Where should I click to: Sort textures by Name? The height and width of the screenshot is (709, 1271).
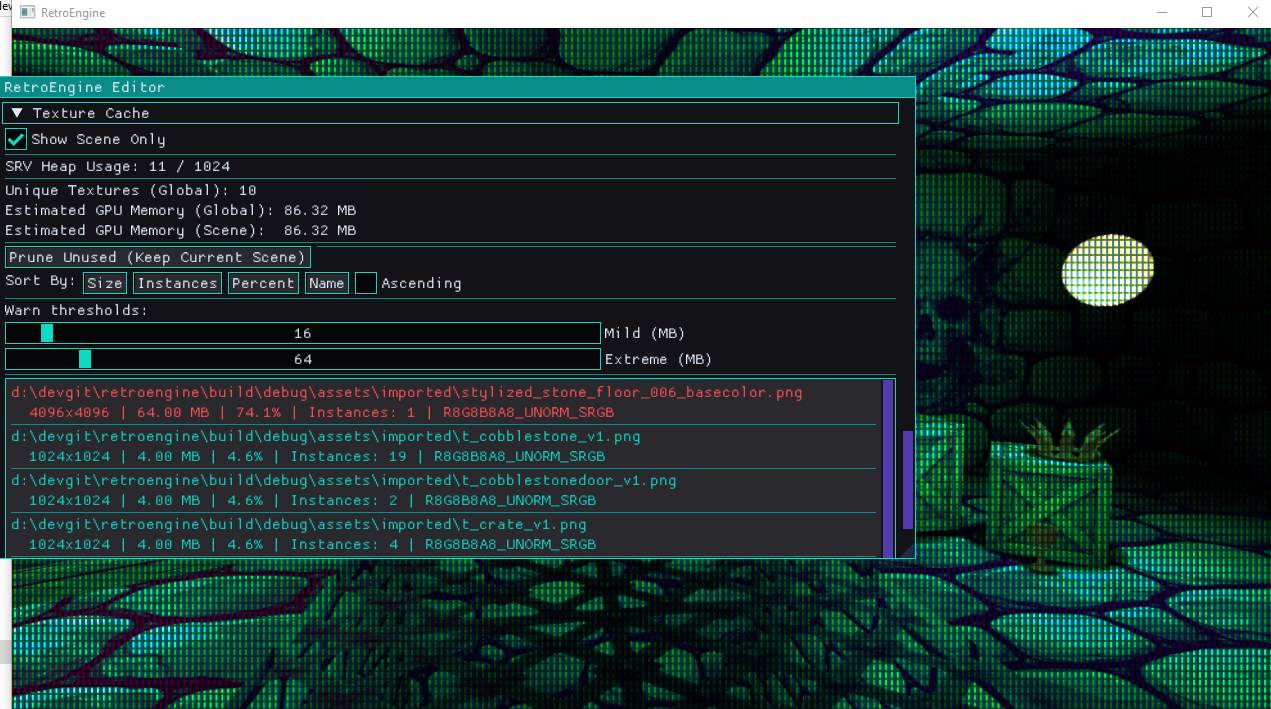coord(326,283)
